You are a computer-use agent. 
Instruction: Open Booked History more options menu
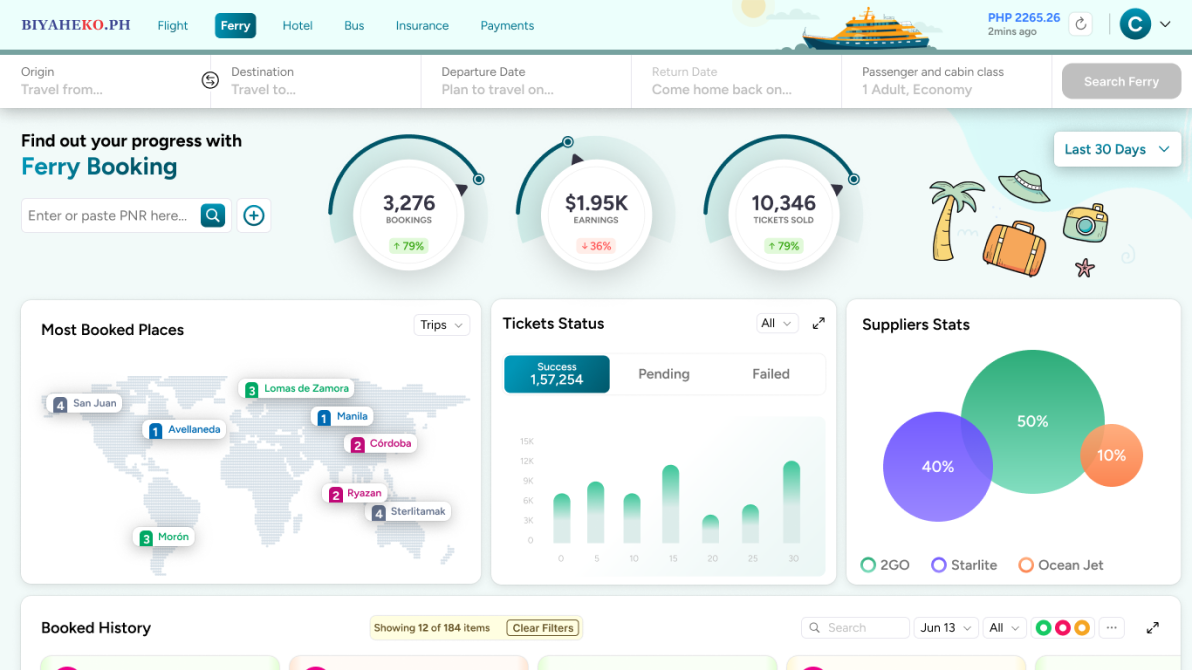pos(1112,628)
